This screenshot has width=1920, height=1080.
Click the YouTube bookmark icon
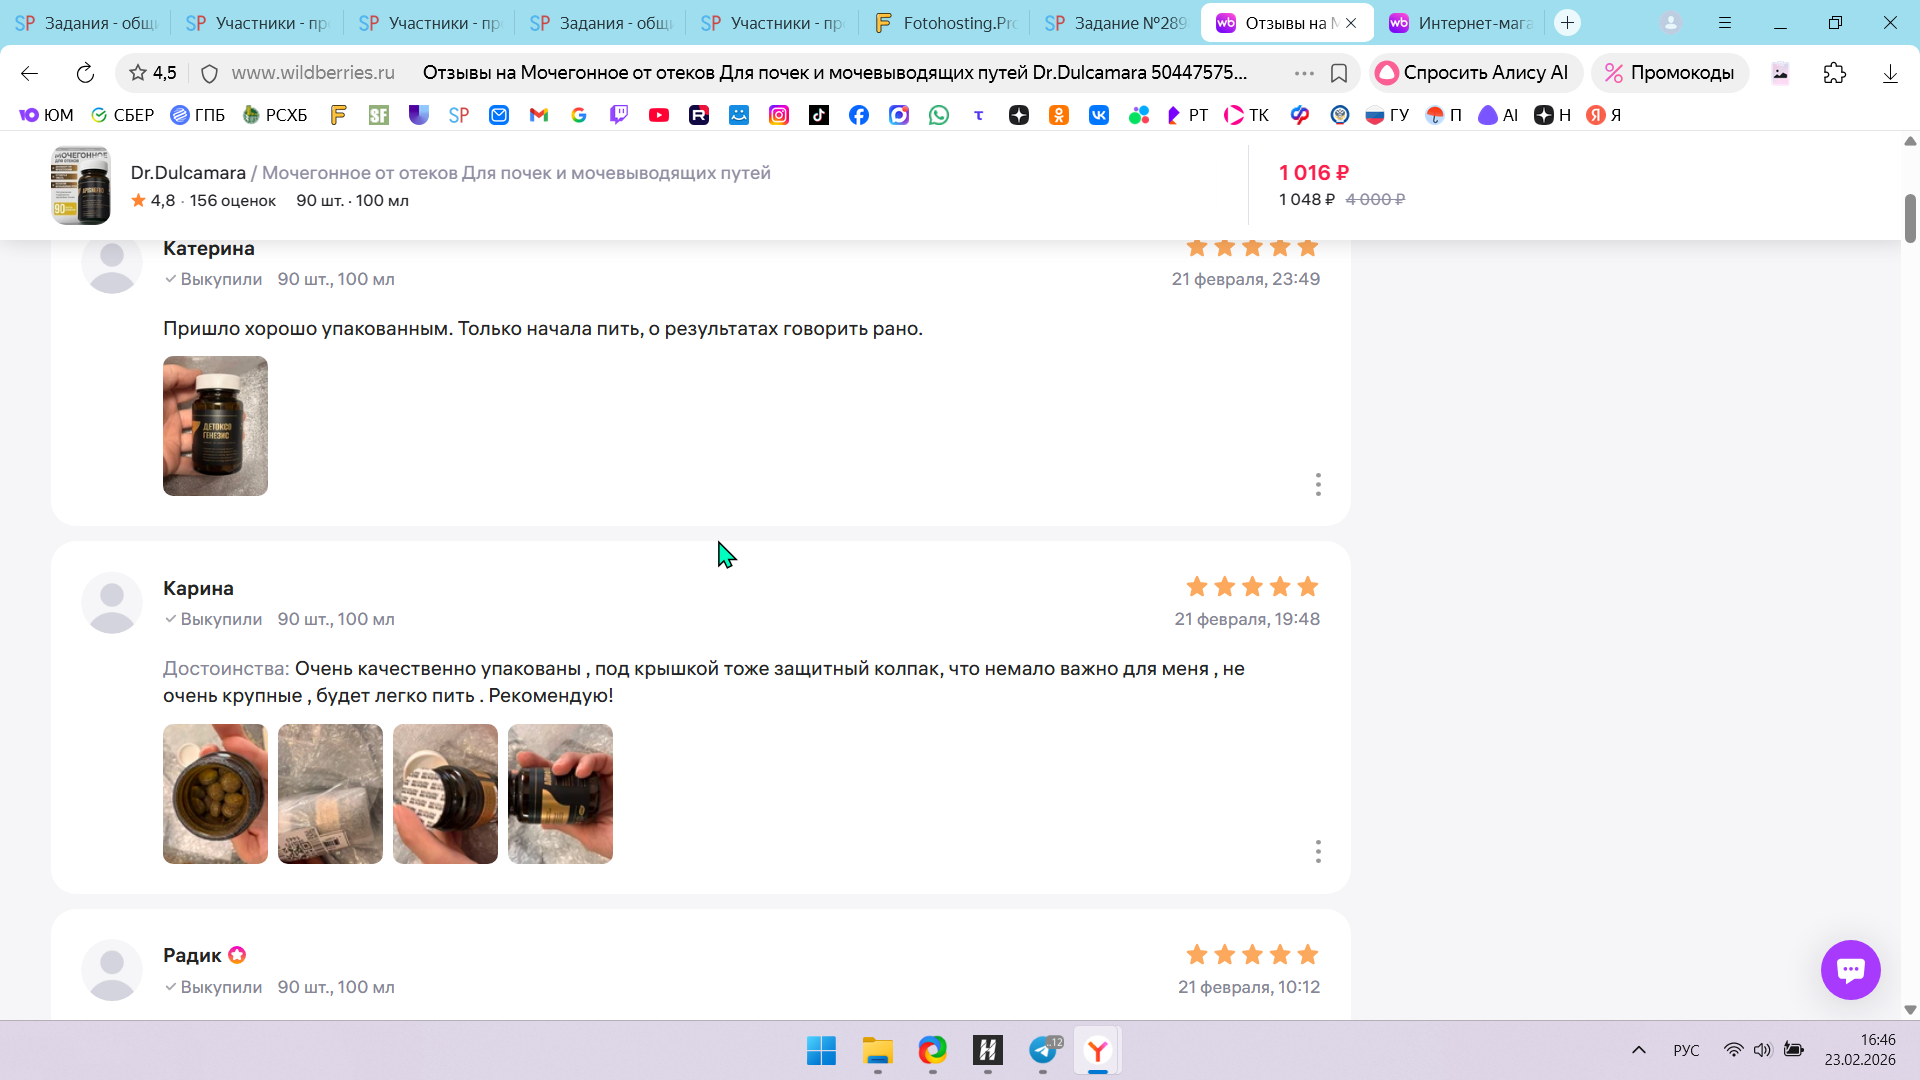point(658,115)
